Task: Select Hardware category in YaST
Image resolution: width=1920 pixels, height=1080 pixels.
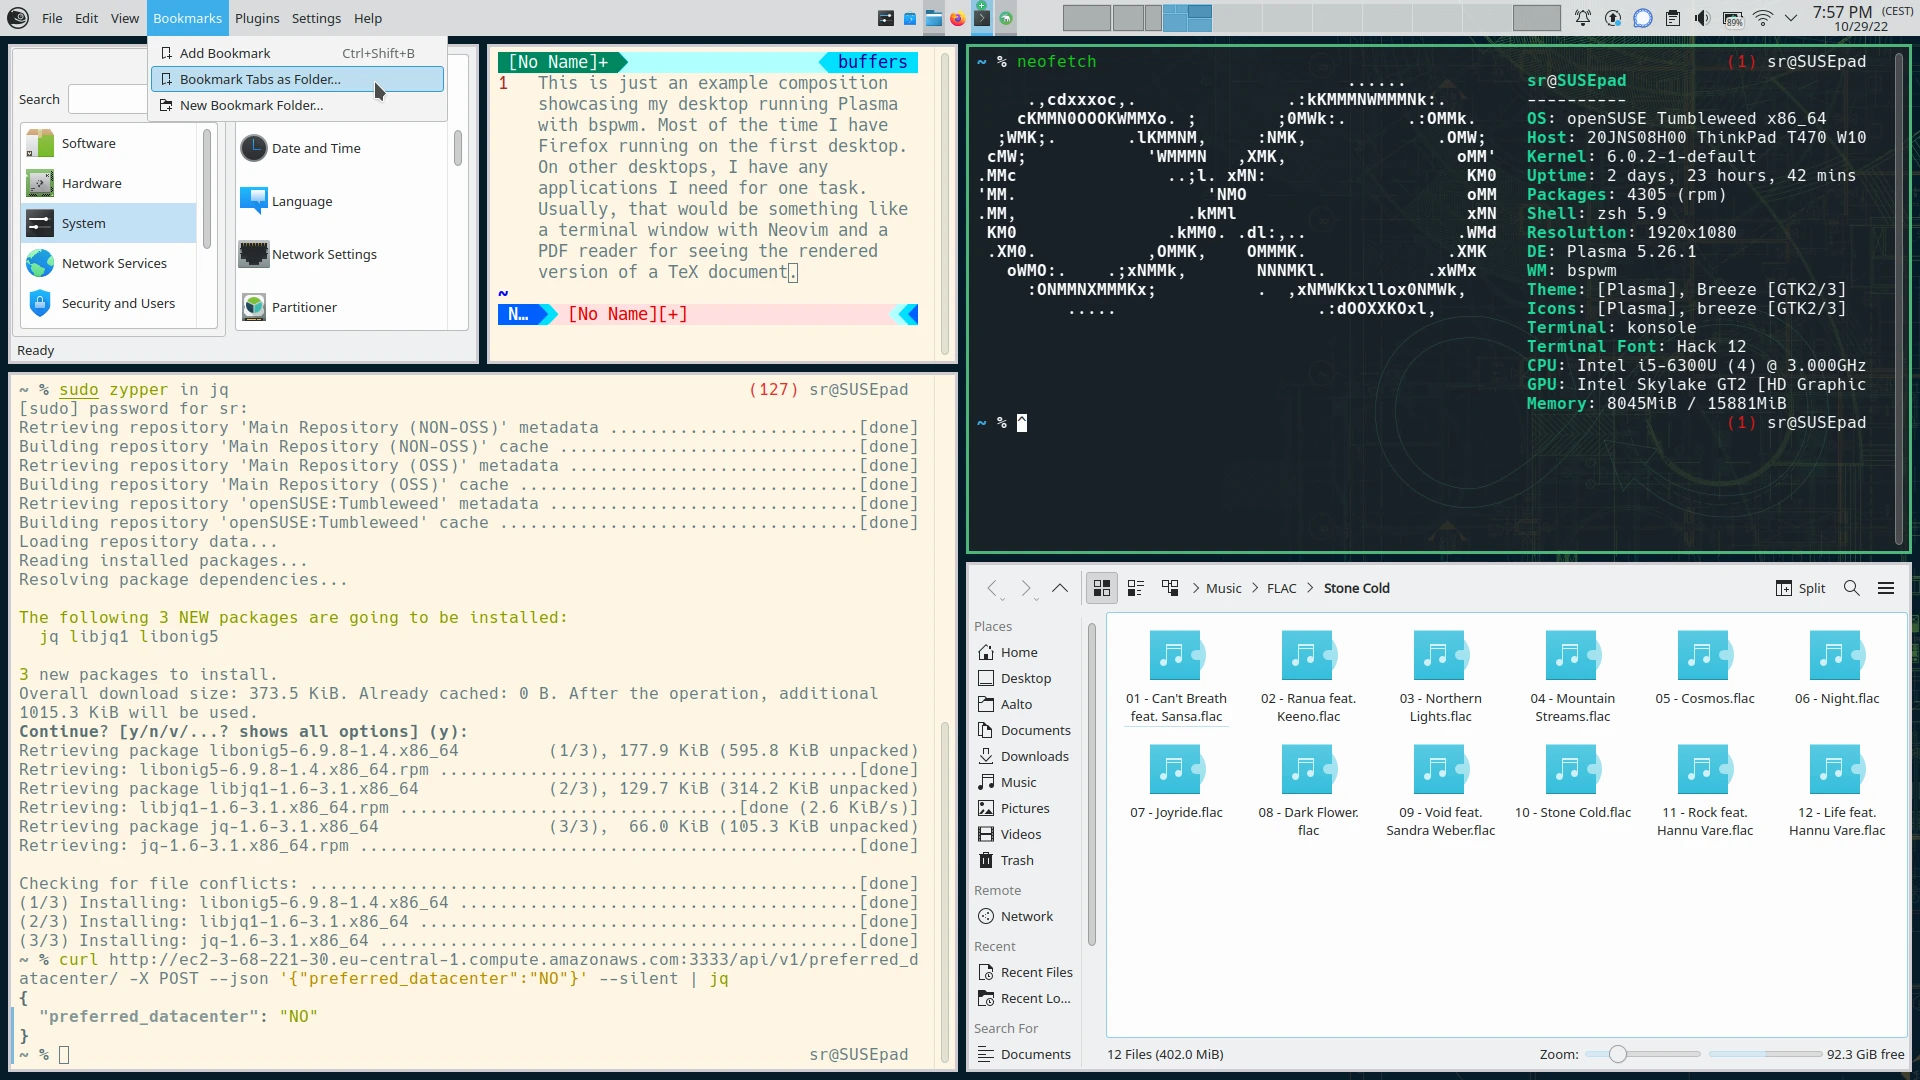Action: [x=108, y=183]
